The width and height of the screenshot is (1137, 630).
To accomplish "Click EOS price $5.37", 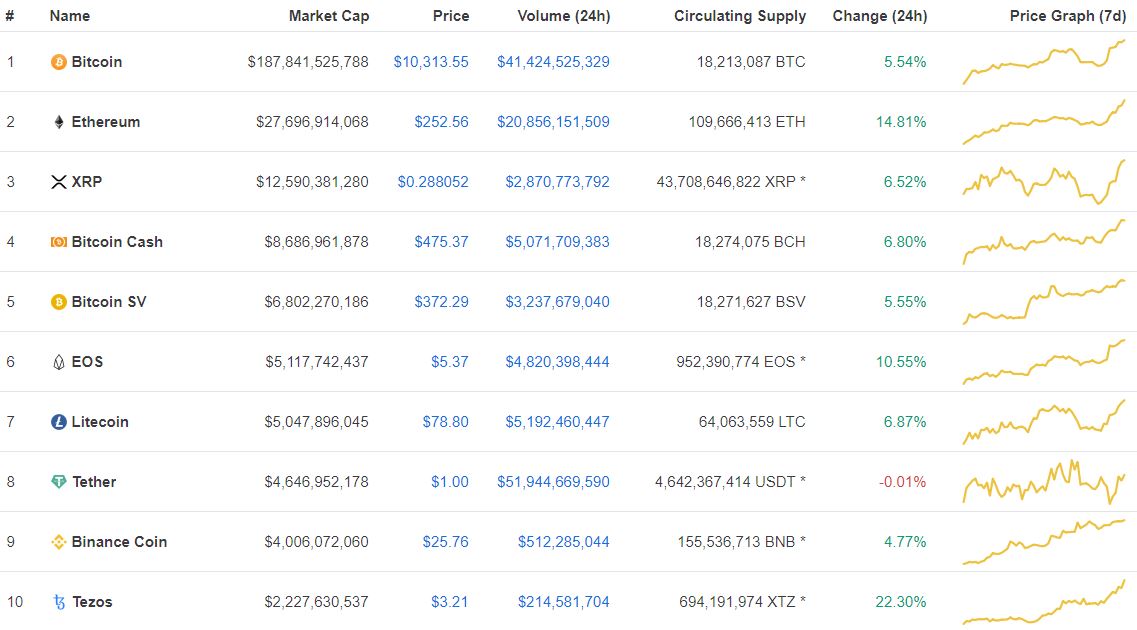I will [450, 362].
